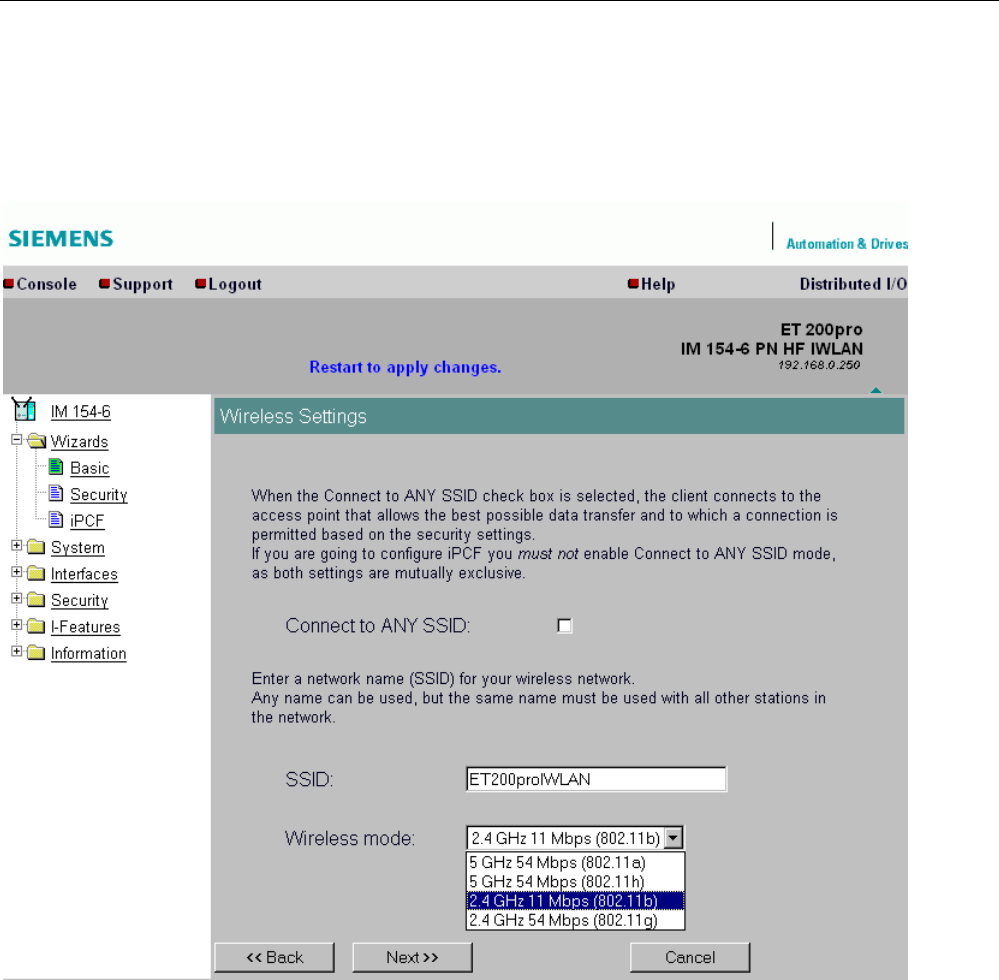Click the top-level Security folder icon
The image size is (999, 980).
(x=36, y=600)
